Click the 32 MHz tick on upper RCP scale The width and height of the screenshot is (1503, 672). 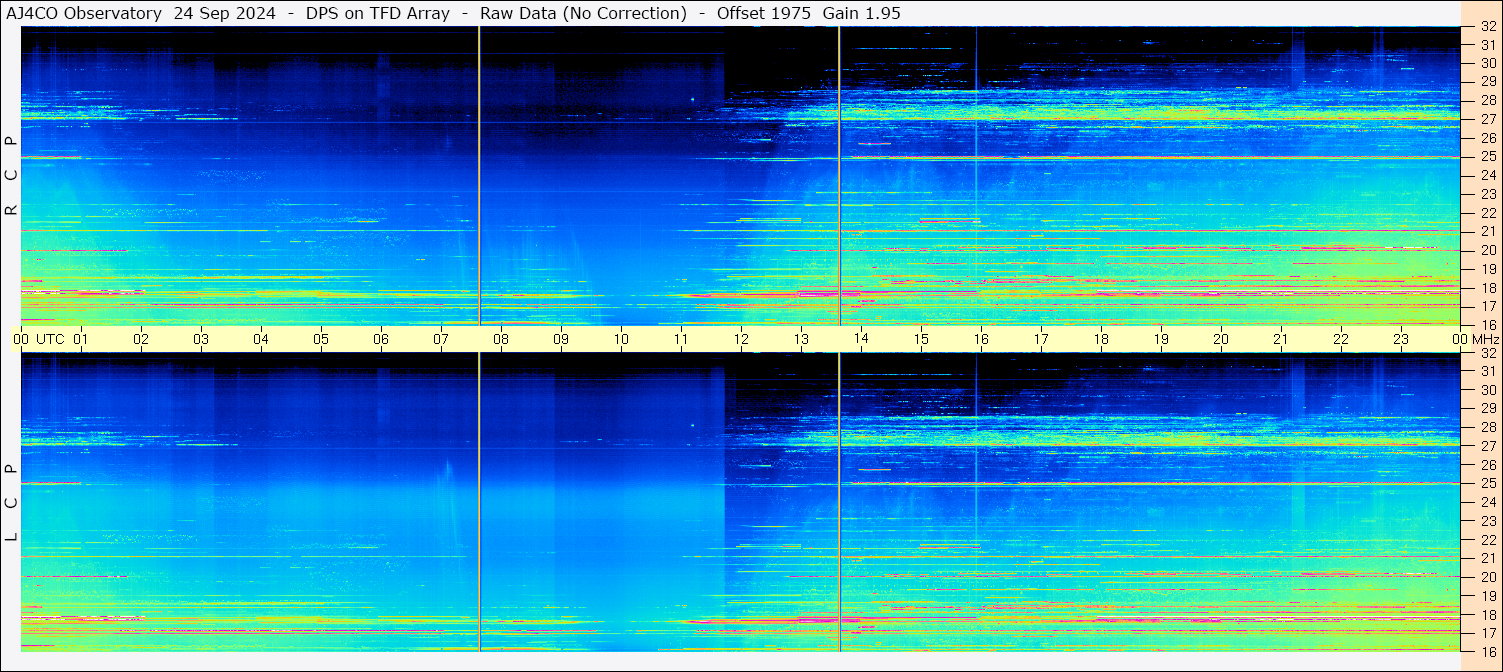click(1487, 27)
